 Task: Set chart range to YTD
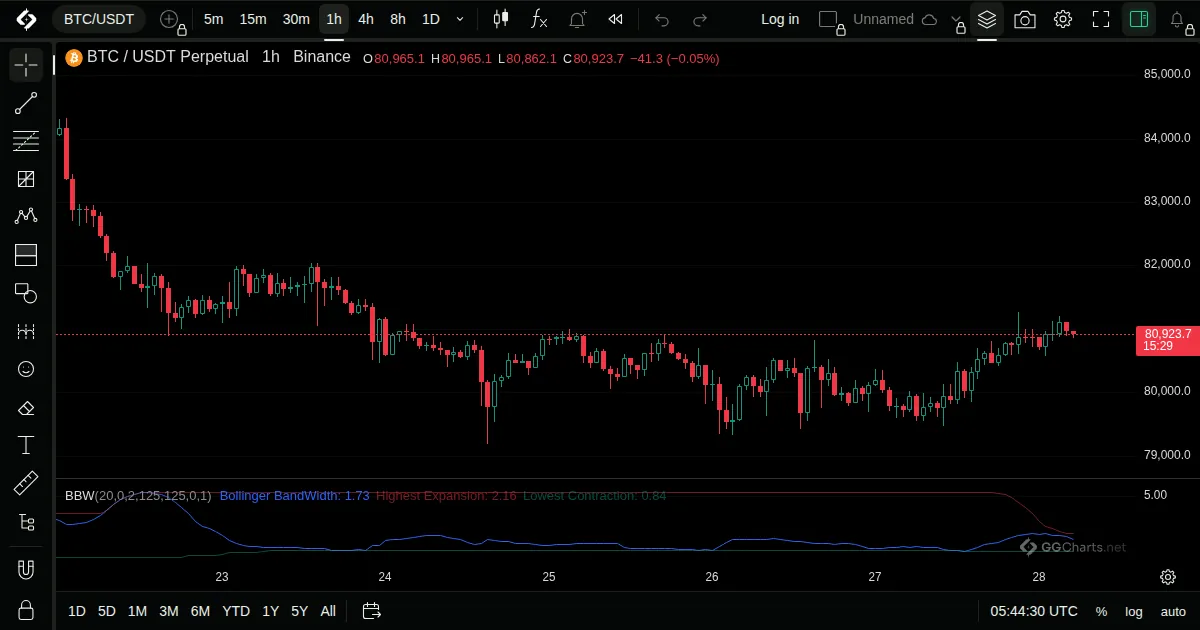(236, 611)
